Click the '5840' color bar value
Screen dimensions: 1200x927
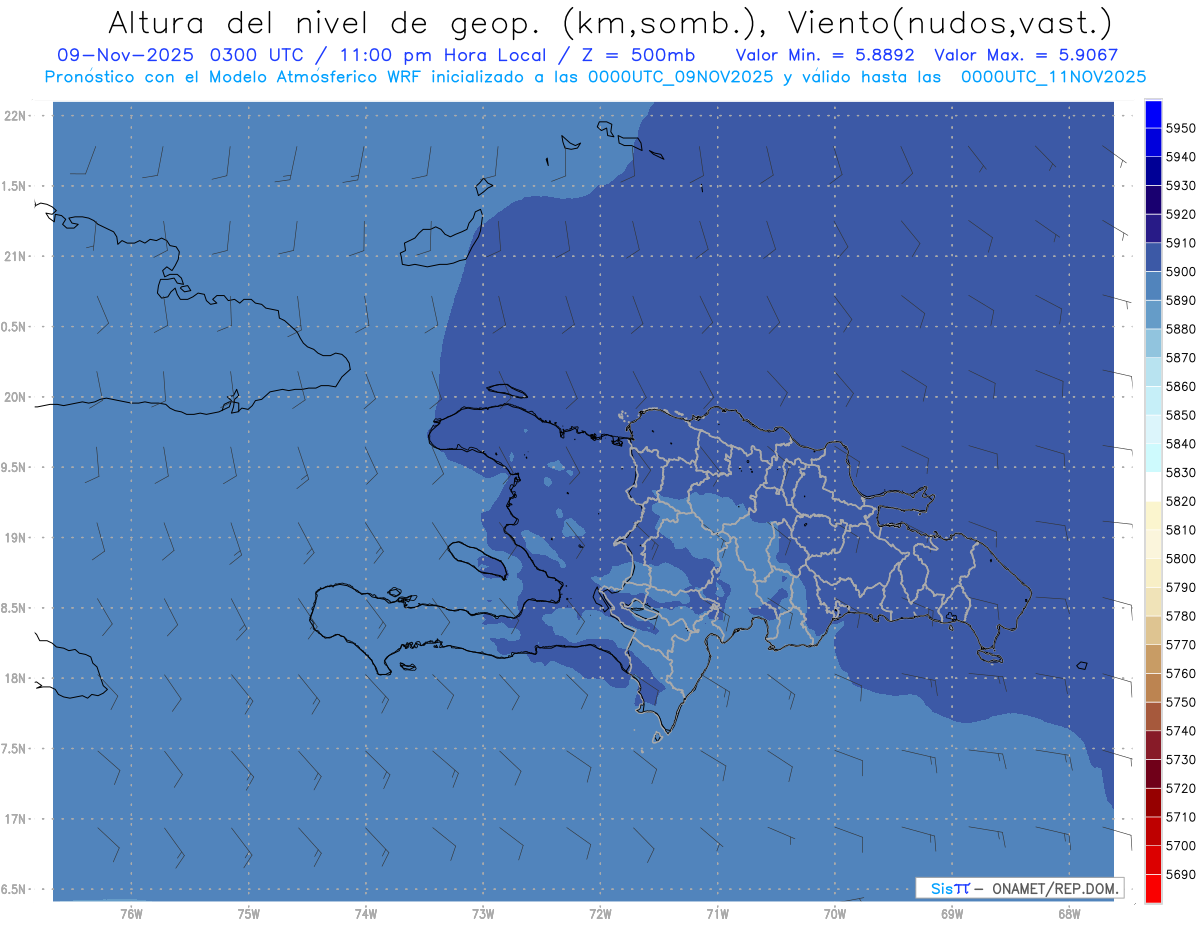pos(1181,444)
